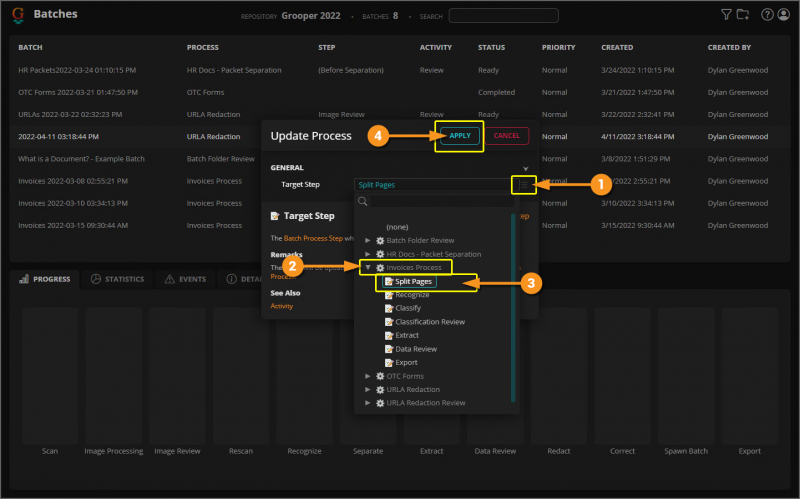Image resolution: width=800 pixels, height=499 pixels.
Task: Click the batches search field
Action: click(x=504, y=16)
